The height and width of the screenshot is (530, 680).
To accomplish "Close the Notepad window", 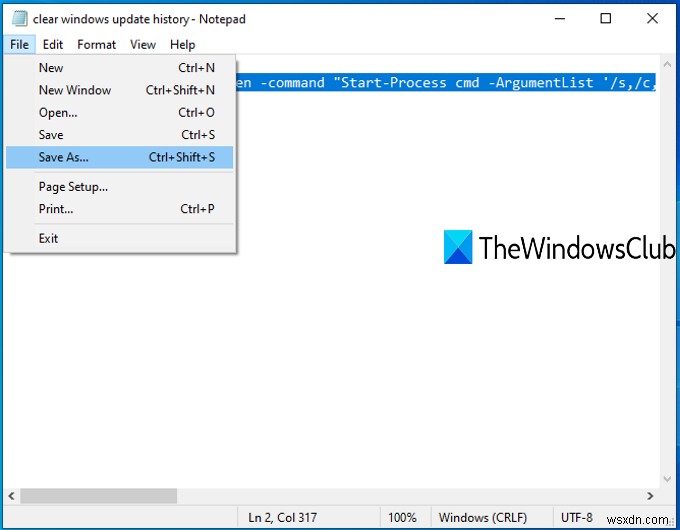I will point(652,19).
